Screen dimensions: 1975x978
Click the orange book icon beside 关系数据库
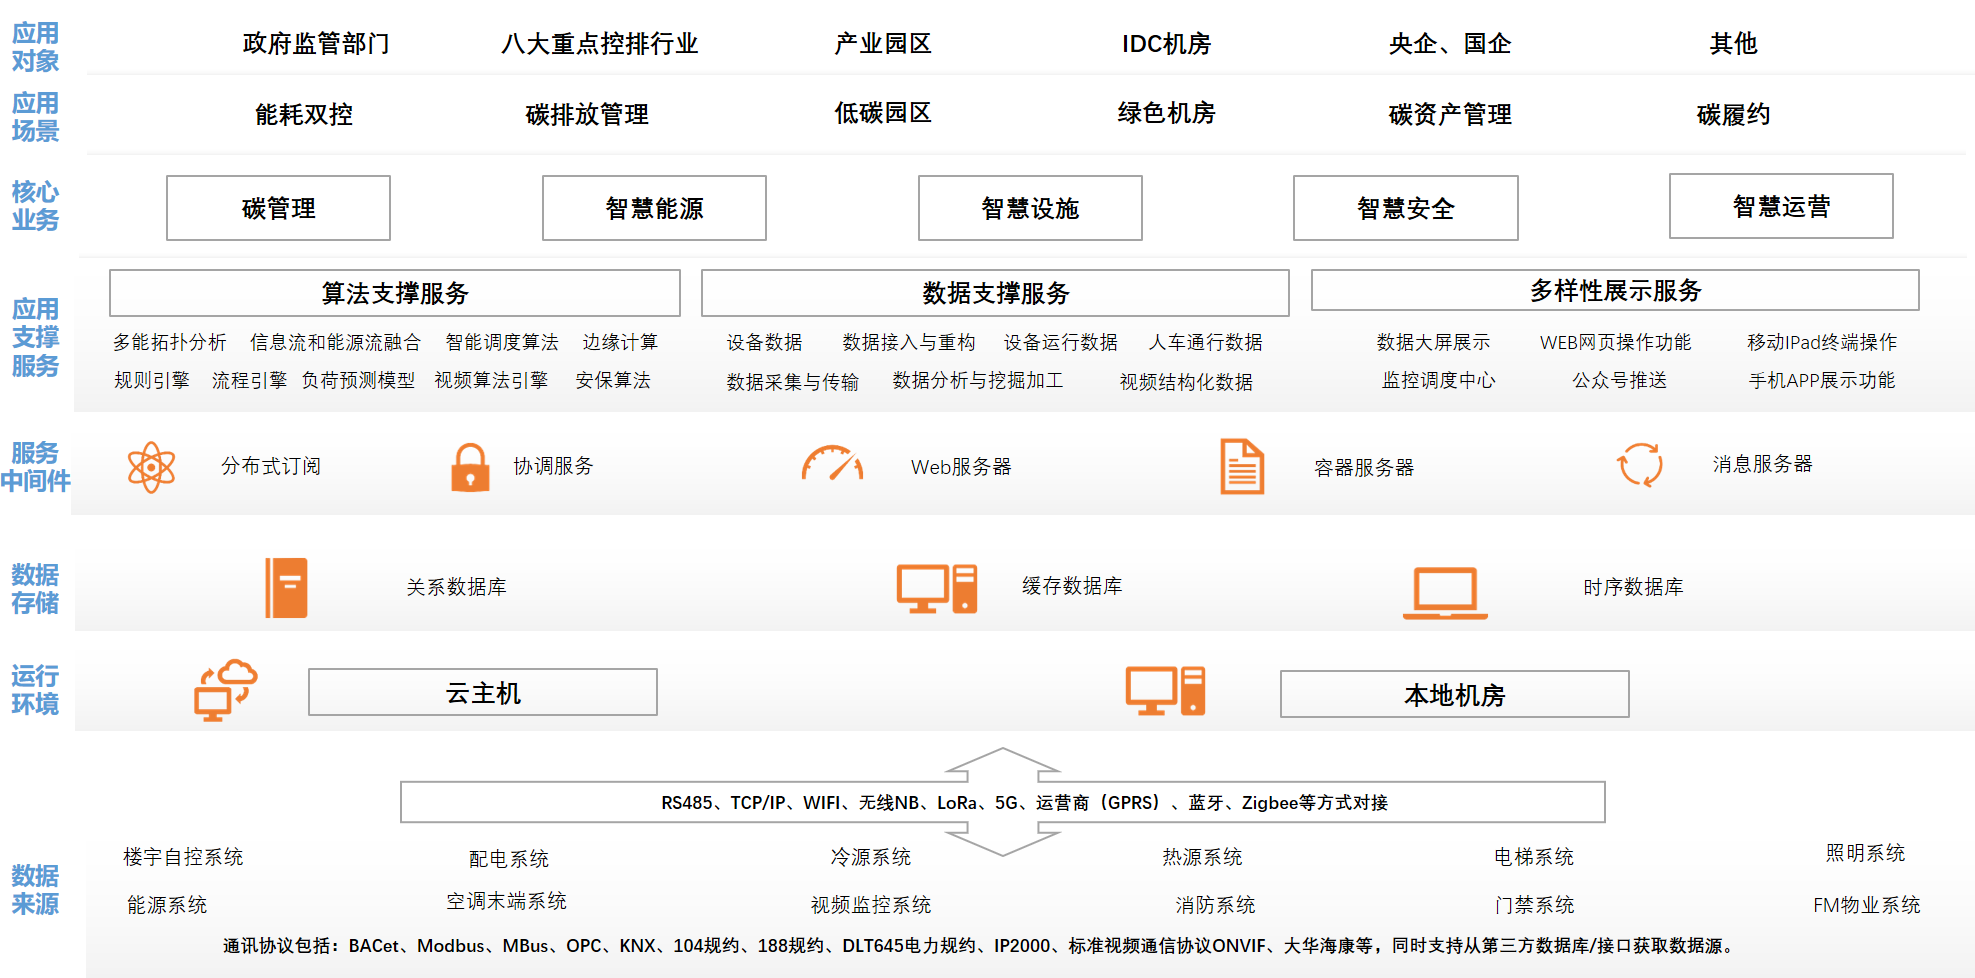[x=286, y=588]
